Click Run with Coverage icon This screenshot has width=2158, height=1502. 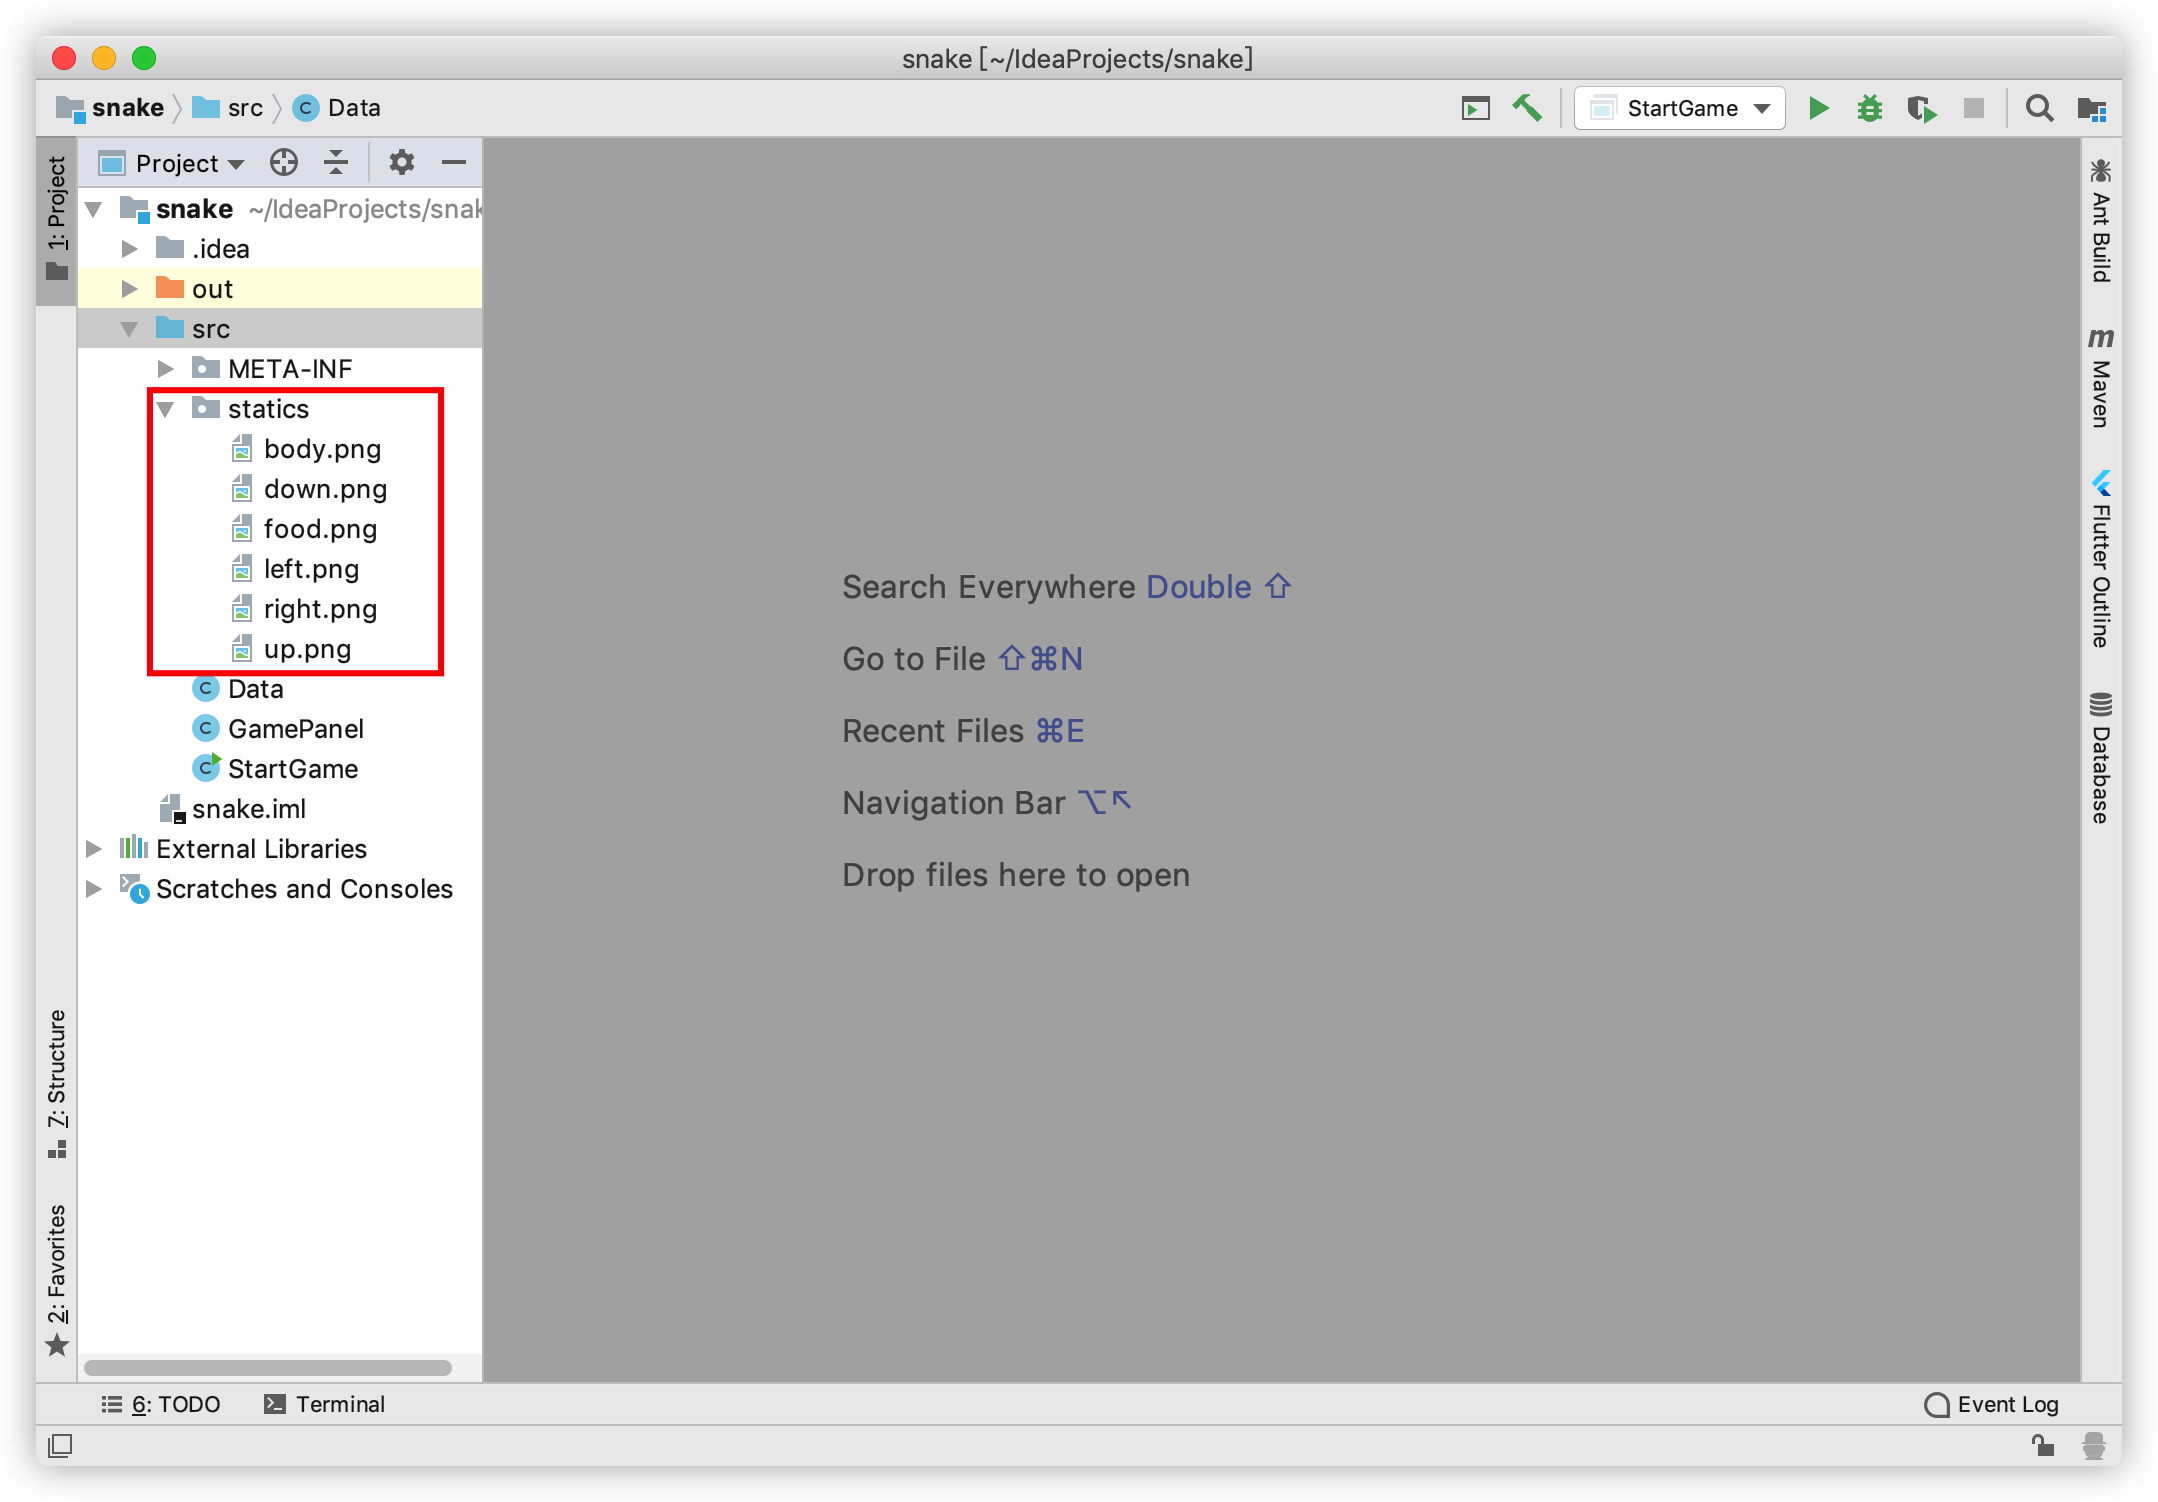pos(1921,108)
